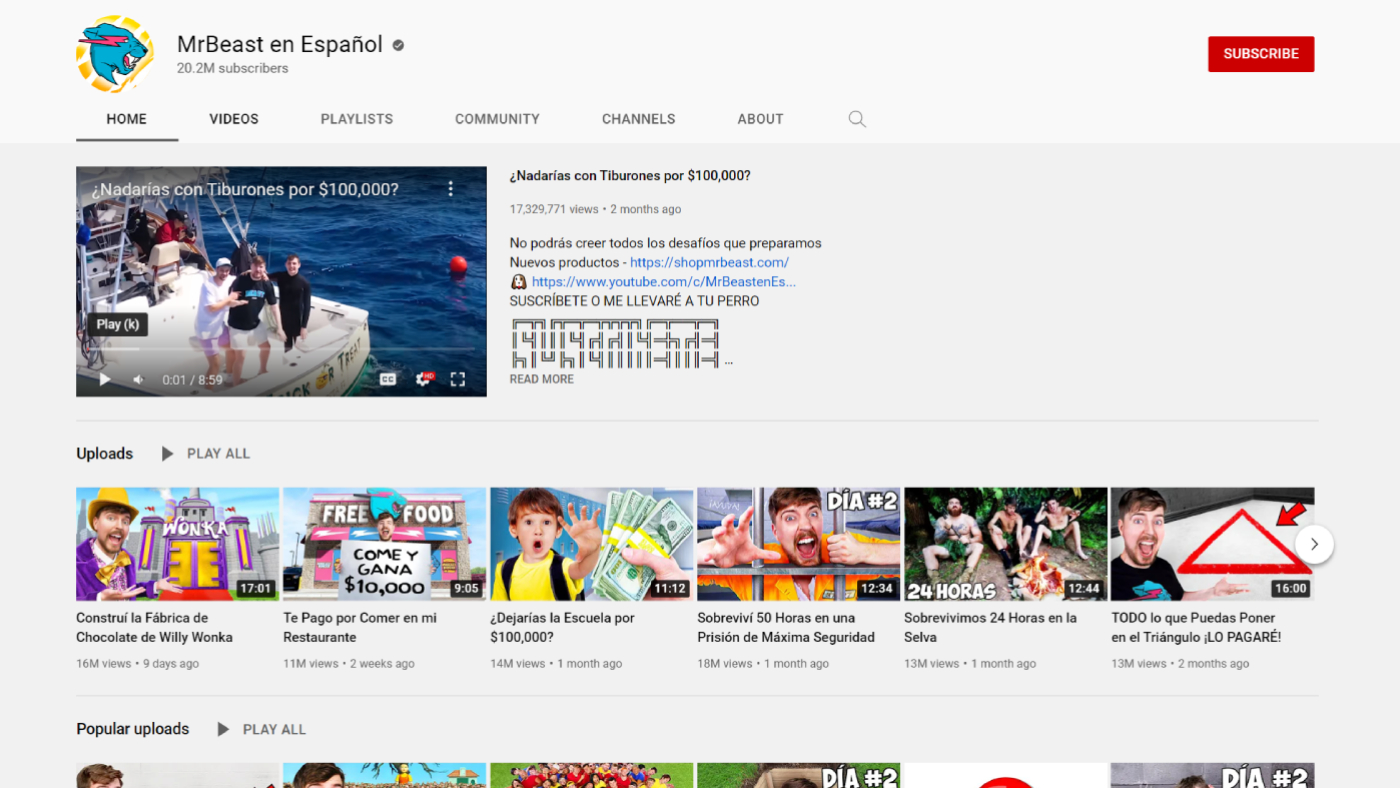Toggle closed captions (CC) on the video
The width and height of the screenshot is (1400, 788).
[x=388, y=379]
